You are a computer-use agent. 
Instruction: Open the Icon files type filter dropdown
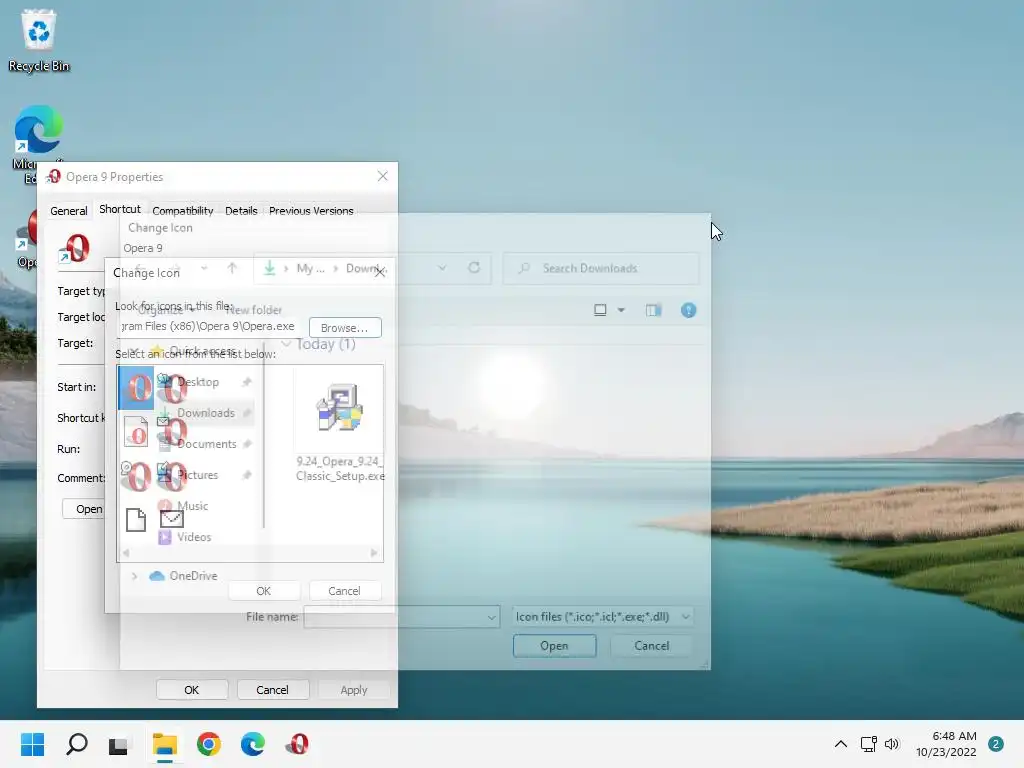pos(686,616)
